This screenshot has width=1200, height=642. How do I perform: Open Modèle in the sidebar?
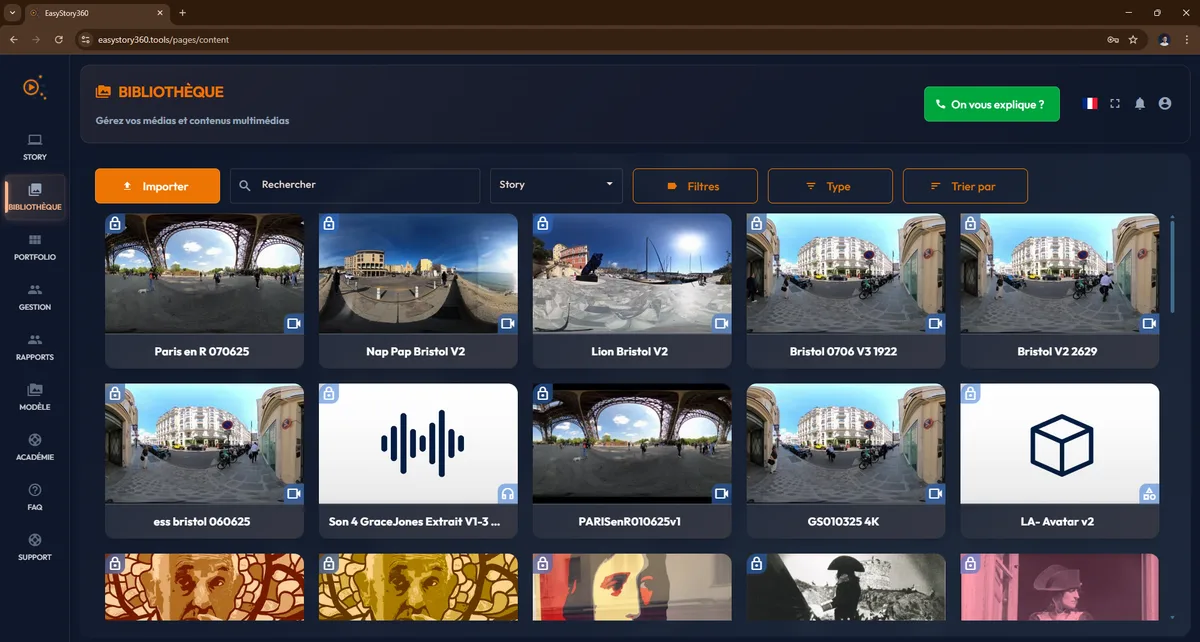(35, 397)
